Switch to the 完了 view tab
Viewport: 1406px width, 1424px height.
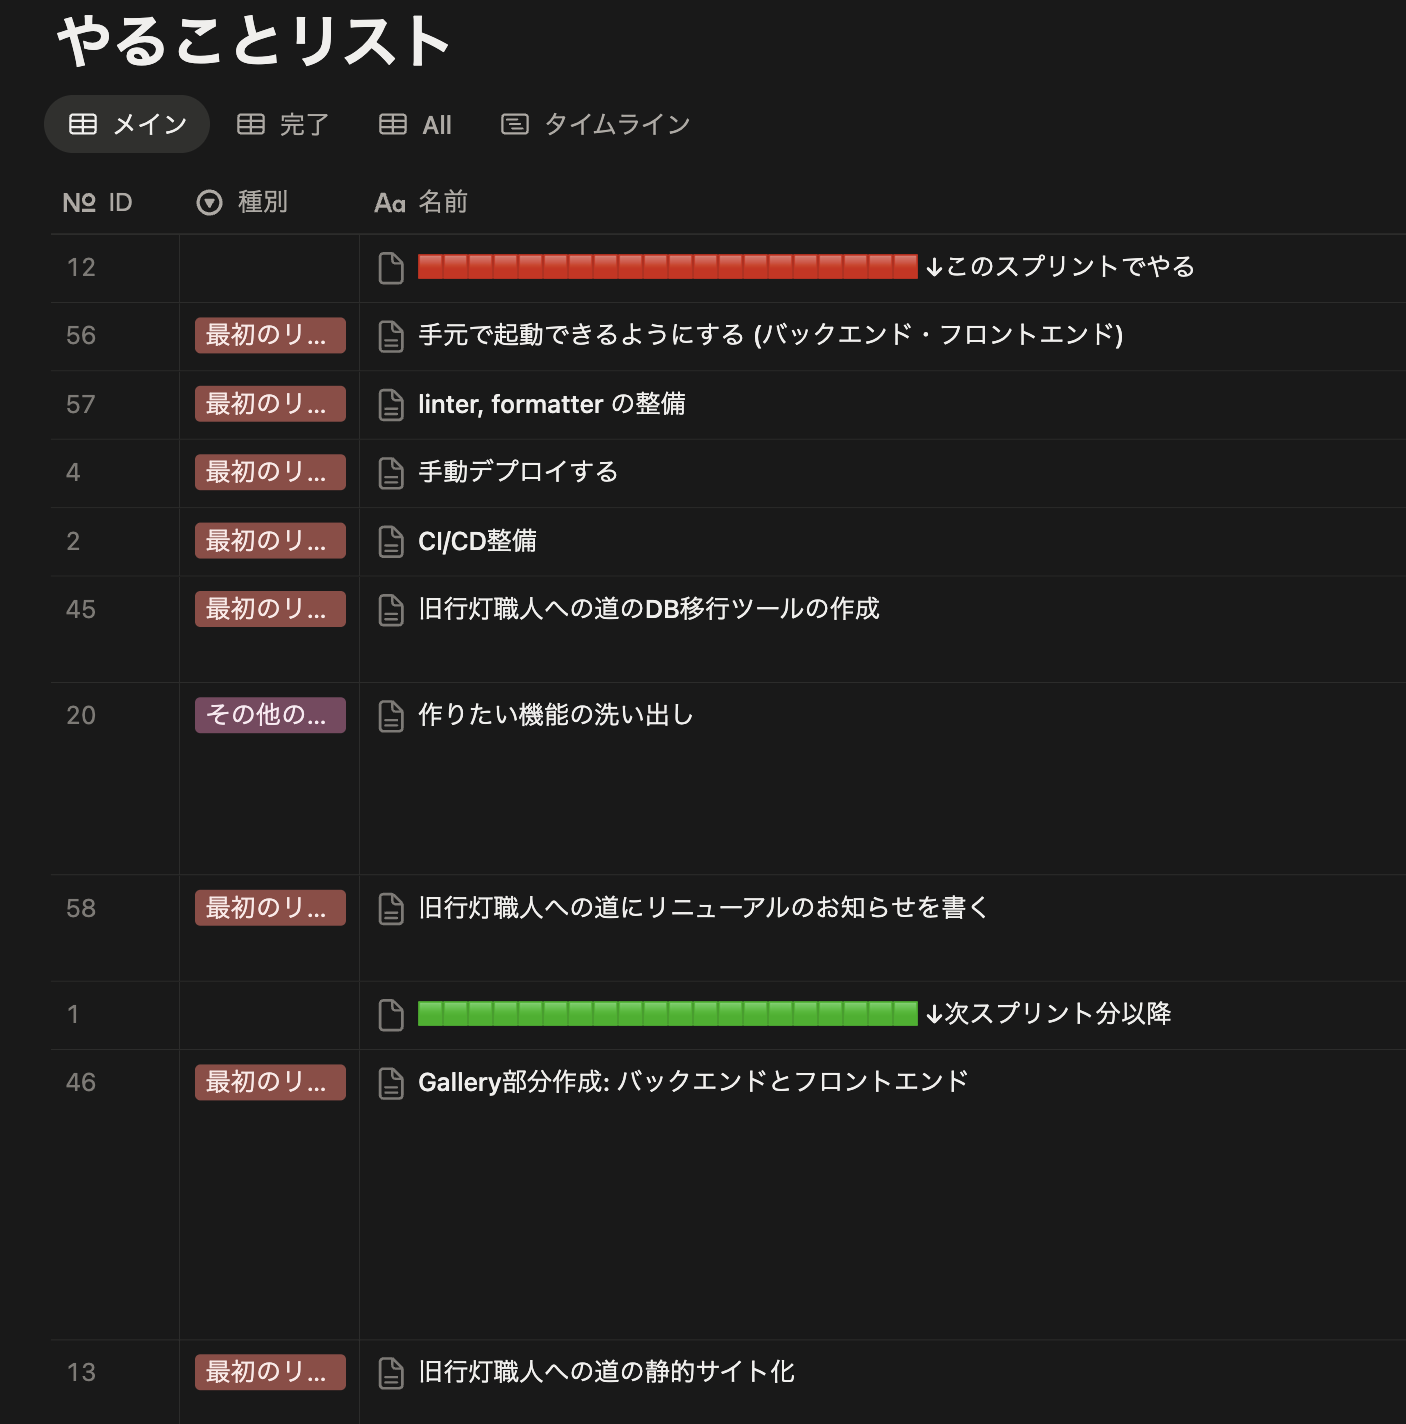pyautogui.click(x=283, y=125)
